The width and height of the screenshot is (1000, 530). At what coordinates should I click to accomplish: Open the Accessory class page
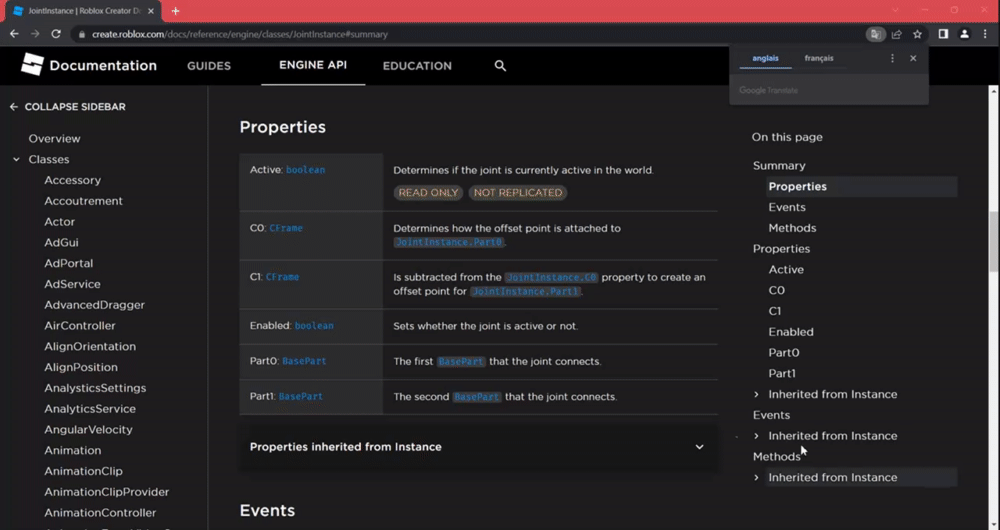73,180
